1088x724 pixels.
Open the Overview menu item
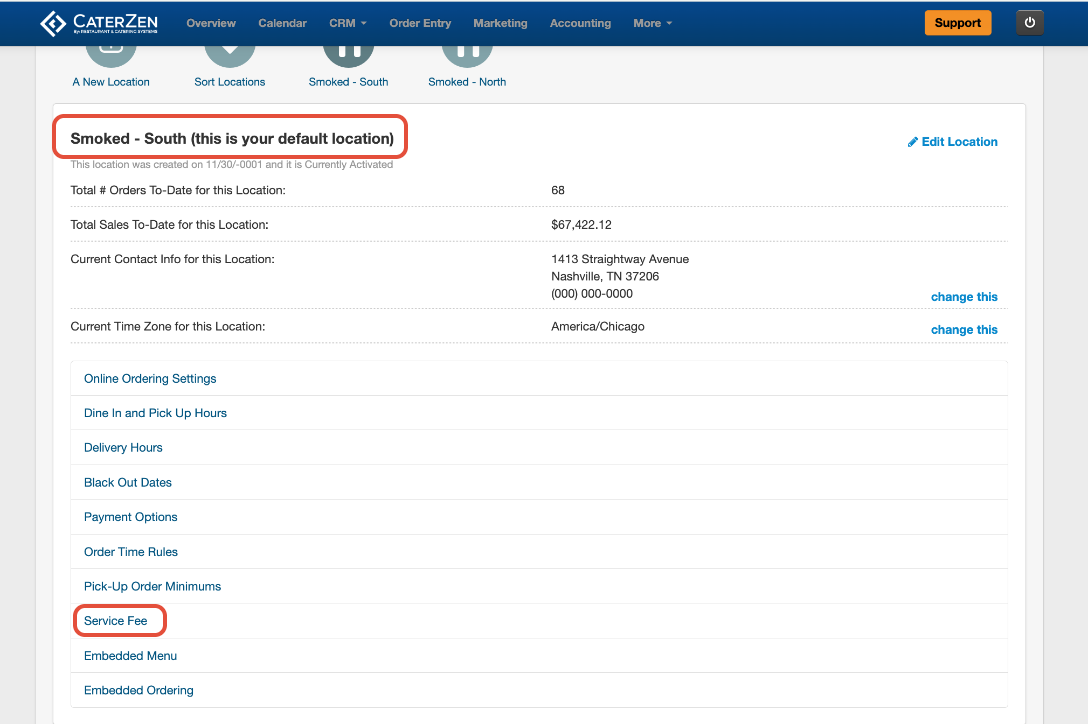click(x=211, y=23)
